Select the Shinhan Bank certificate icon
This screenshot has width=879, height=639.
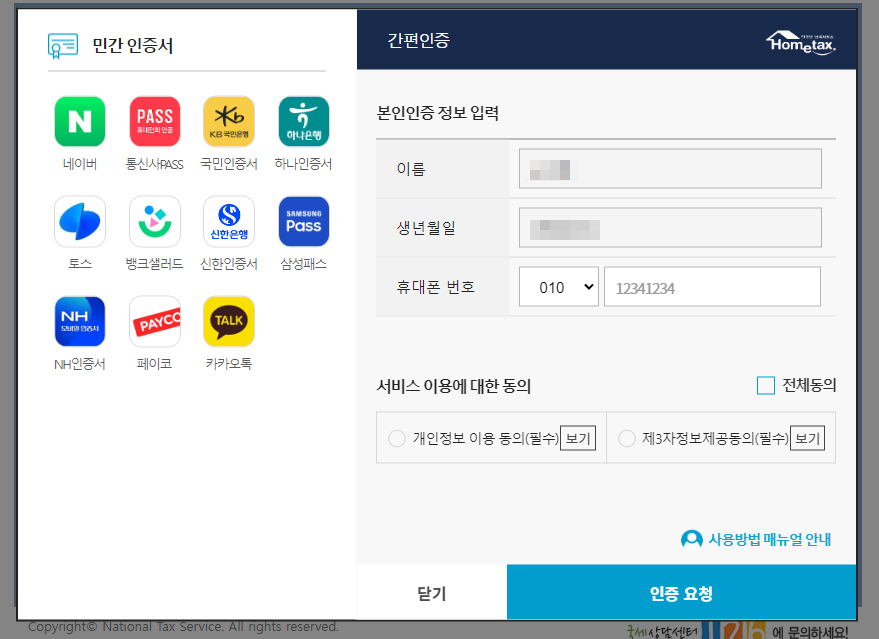(x=229, y=221)
